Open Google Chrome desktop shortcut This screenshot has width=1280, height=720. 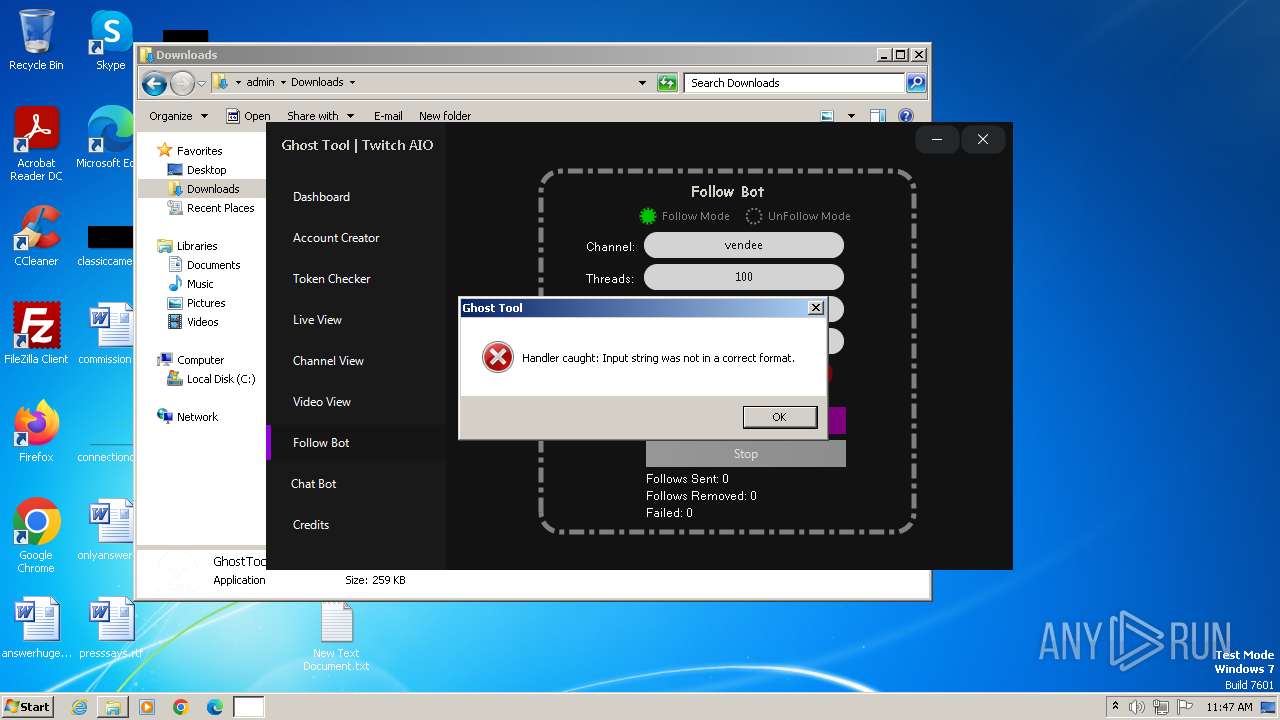coord(36,536)
